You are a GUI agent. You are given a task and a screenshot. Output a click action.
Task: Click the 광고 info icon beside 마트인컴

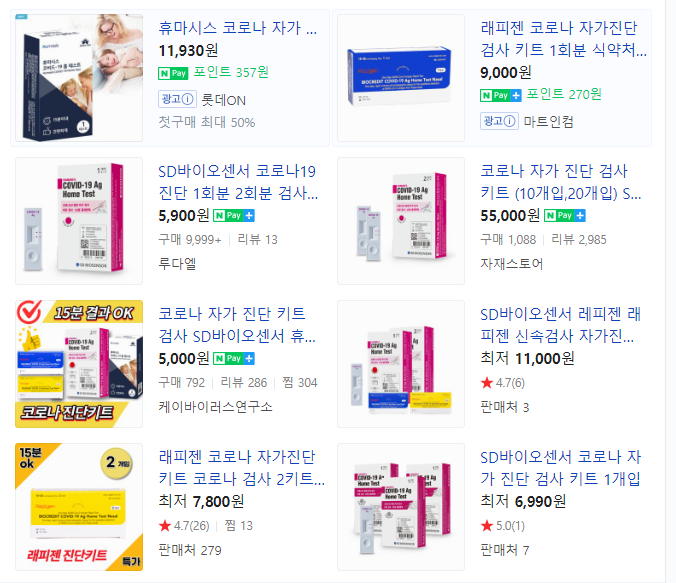click(499, 121)
